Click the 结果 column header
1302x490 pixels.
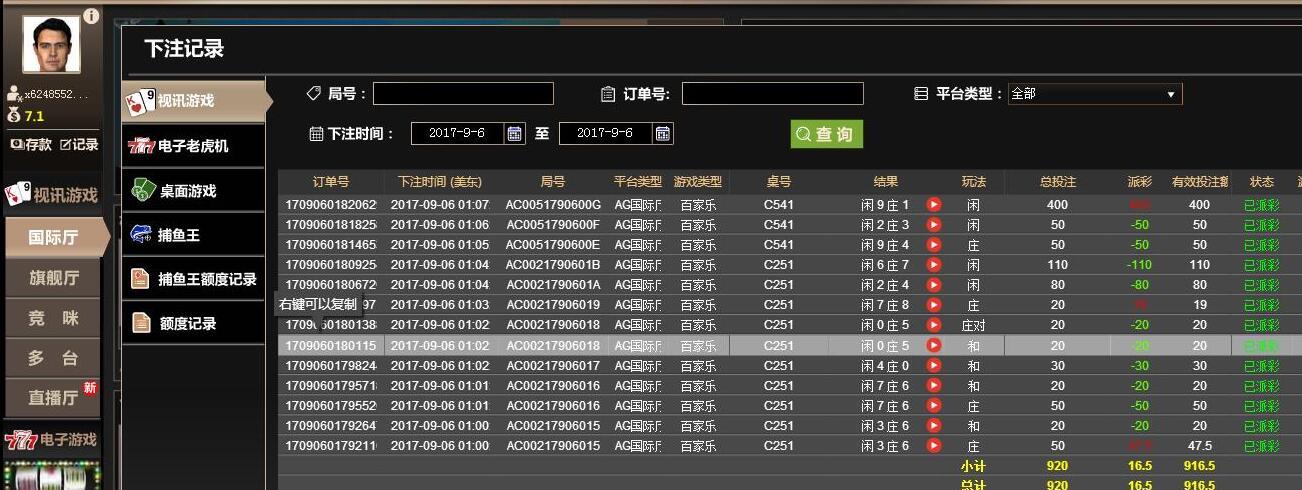(886, 182)
